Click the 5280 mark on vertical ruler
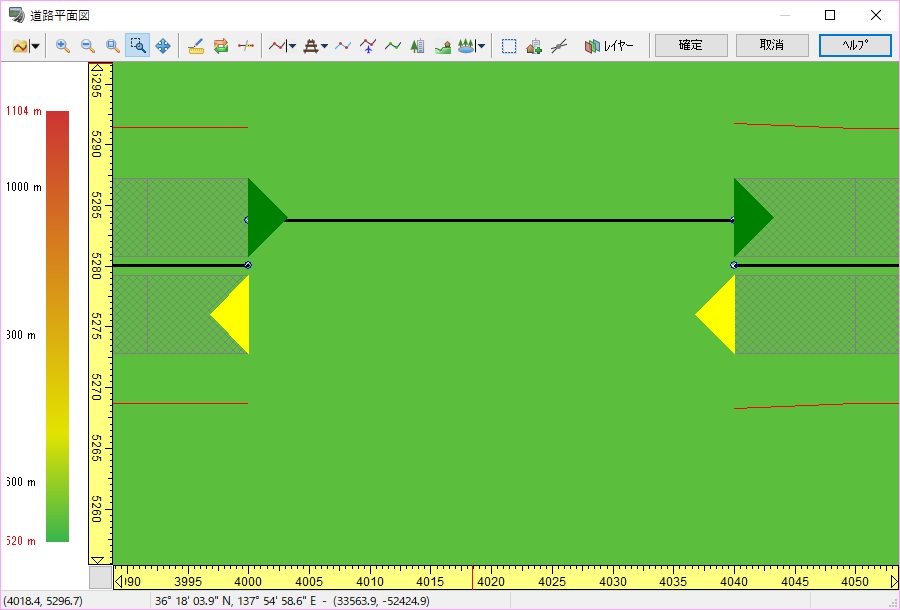The height and width of the screenshot is (610, 900). tap(96, 266)
